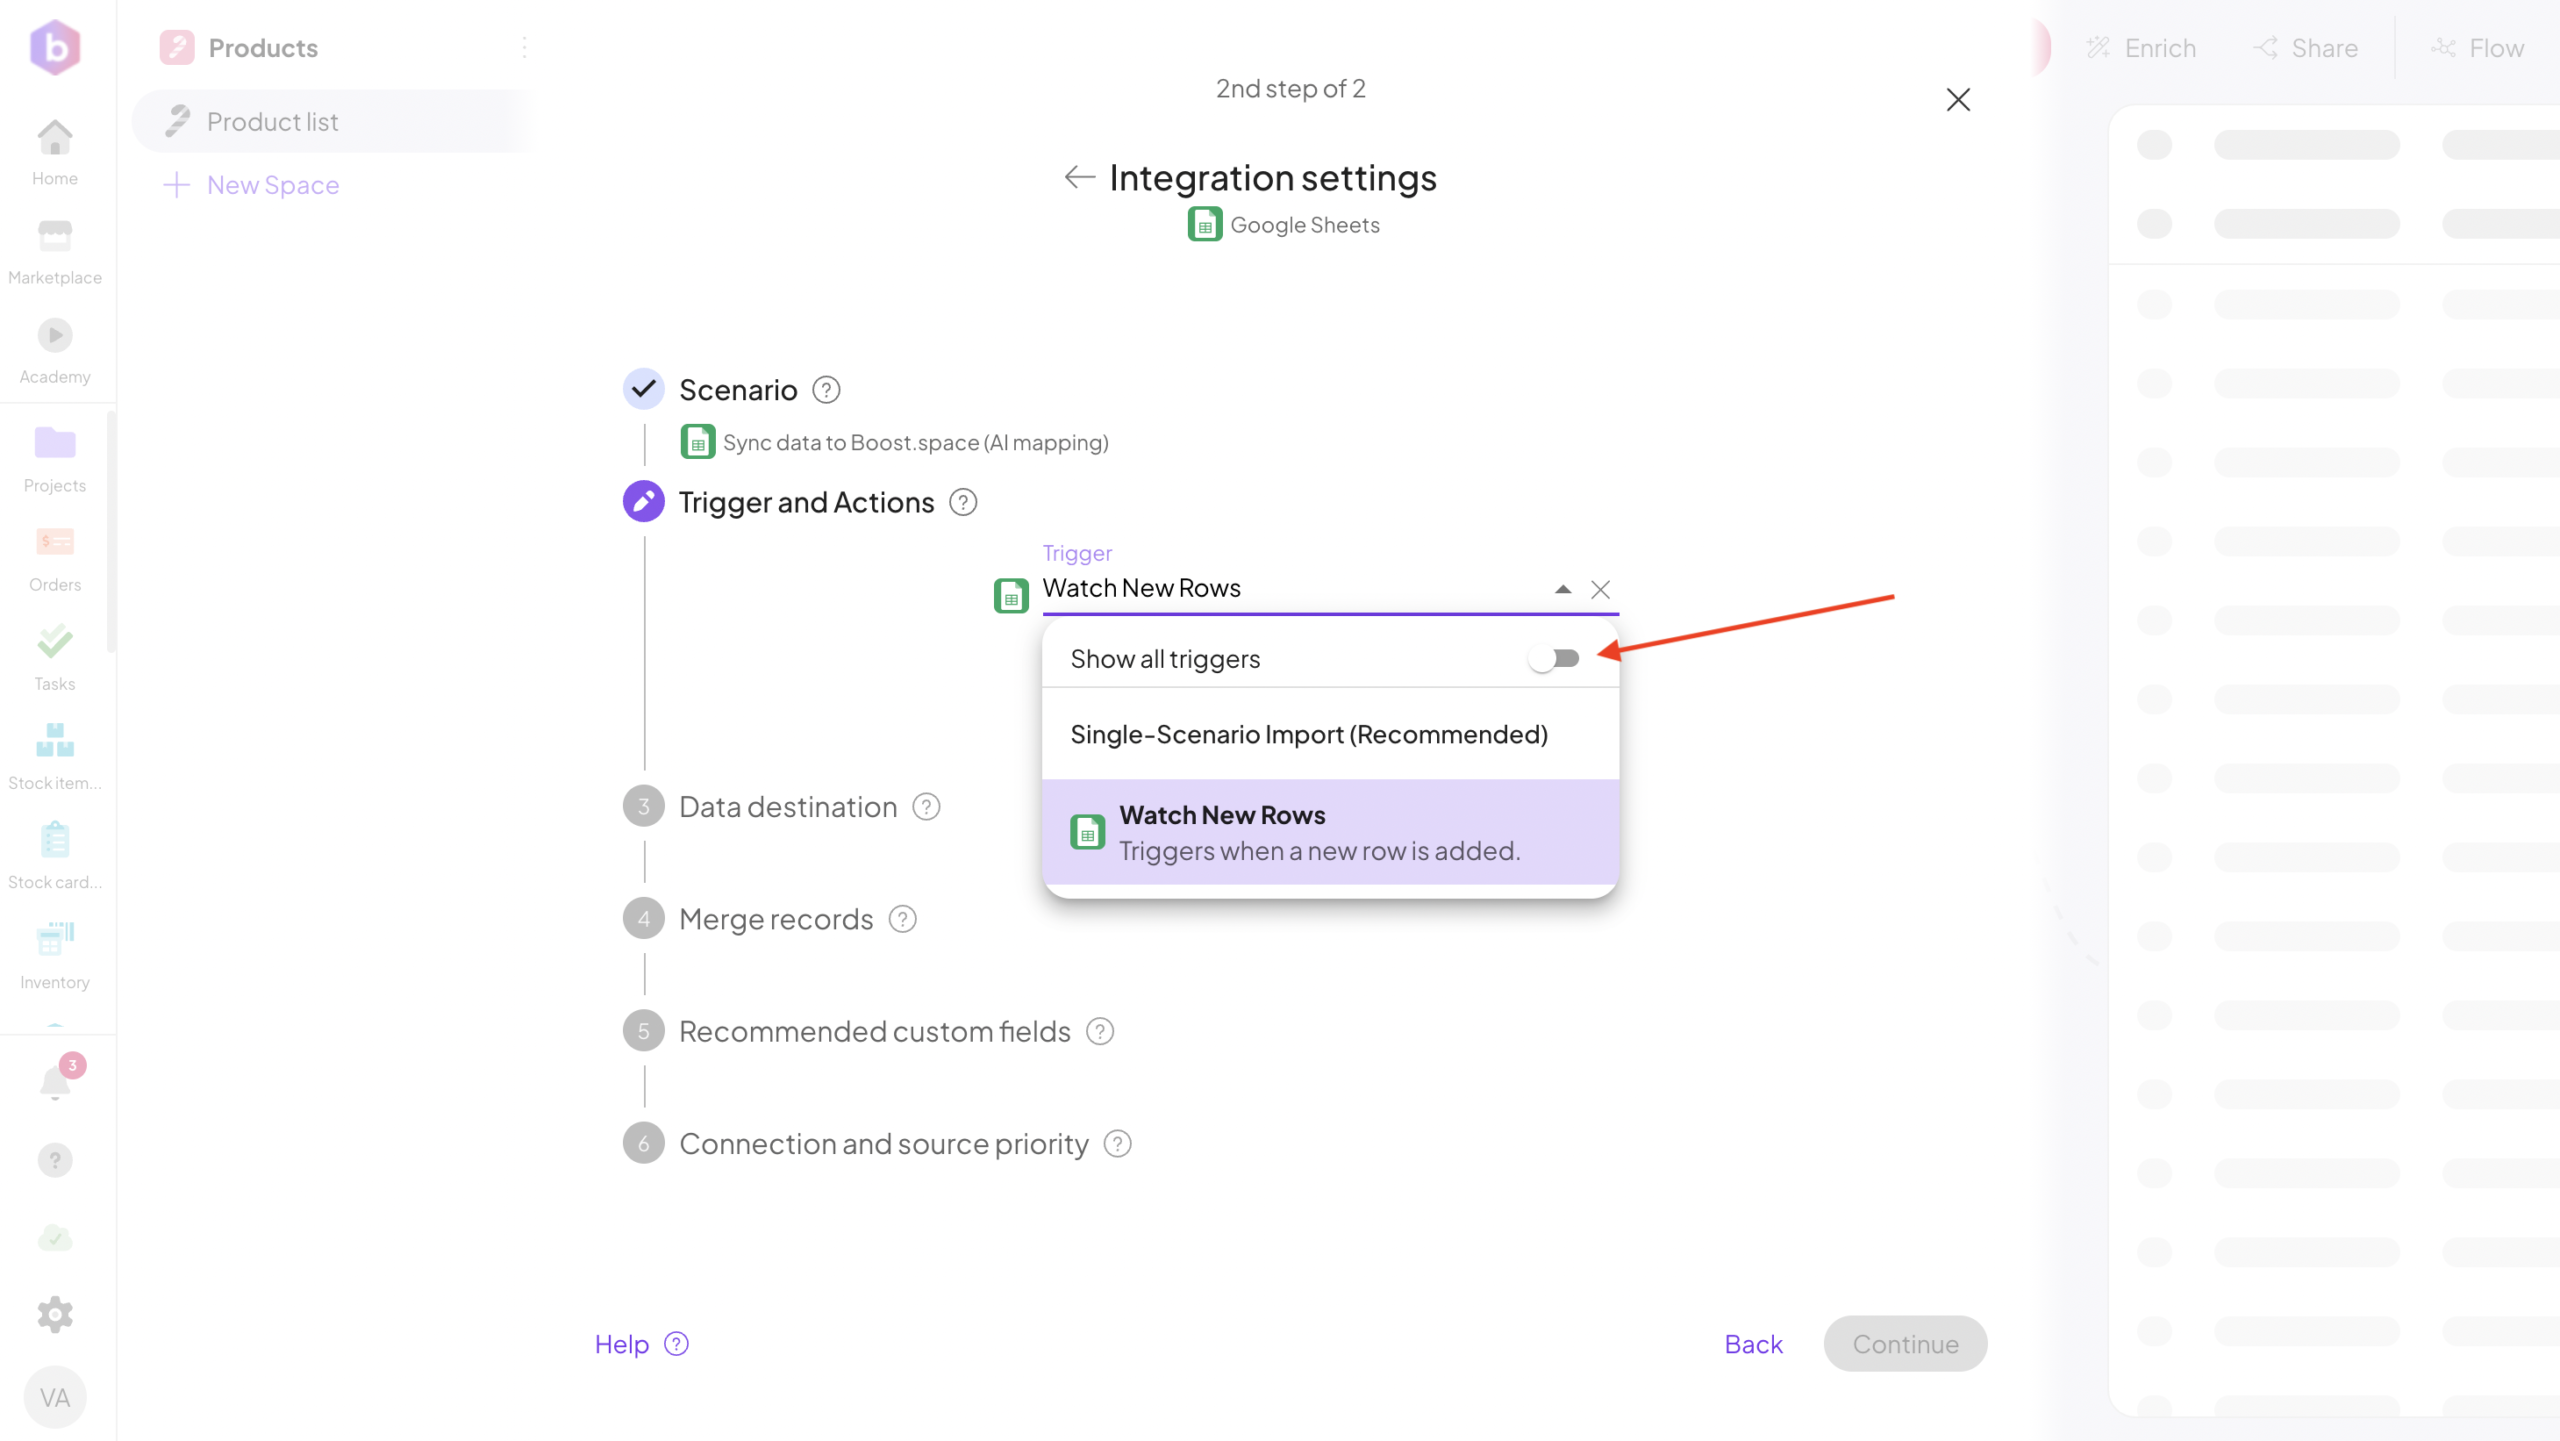2560x1441 pixels.
Task: Open the Tasks checkmark icon in sidebar
Action: pyautogui.click(x=55, y=642)
